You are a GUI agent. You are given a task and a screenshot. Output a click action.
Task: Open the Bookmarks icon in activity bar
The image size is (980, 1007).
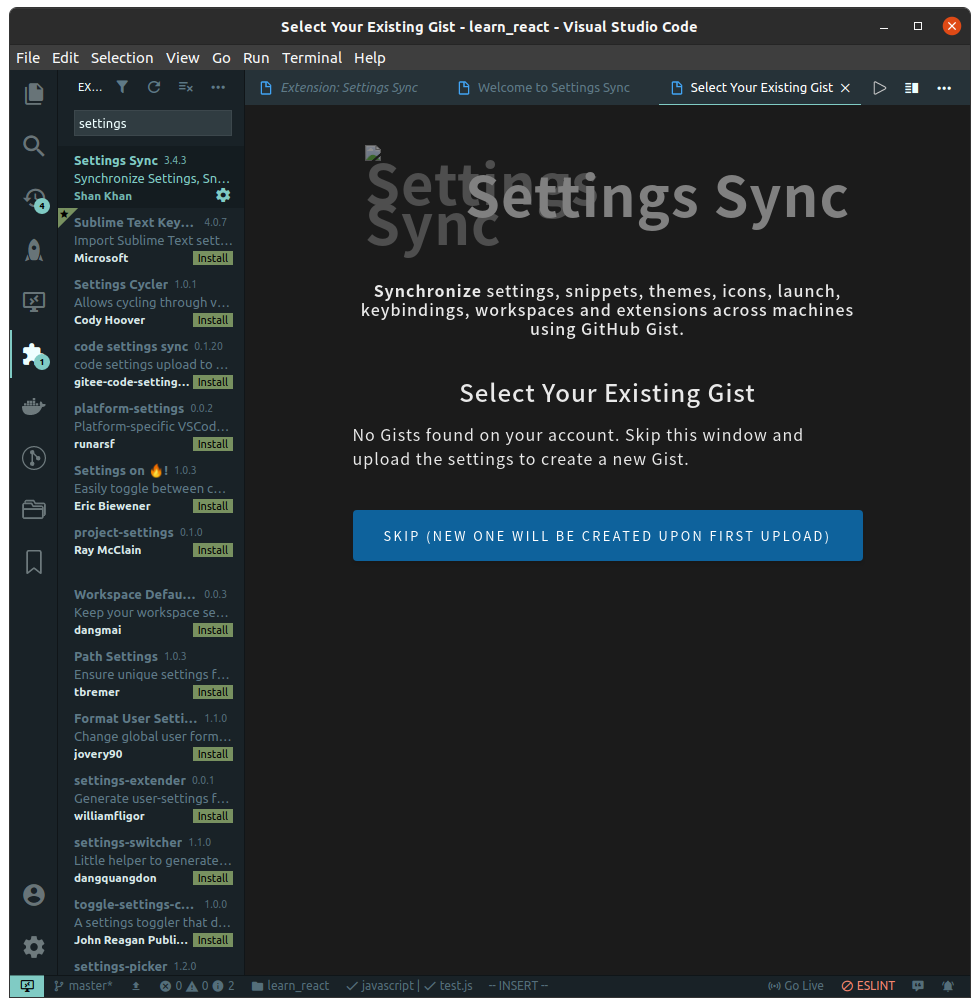33,562
